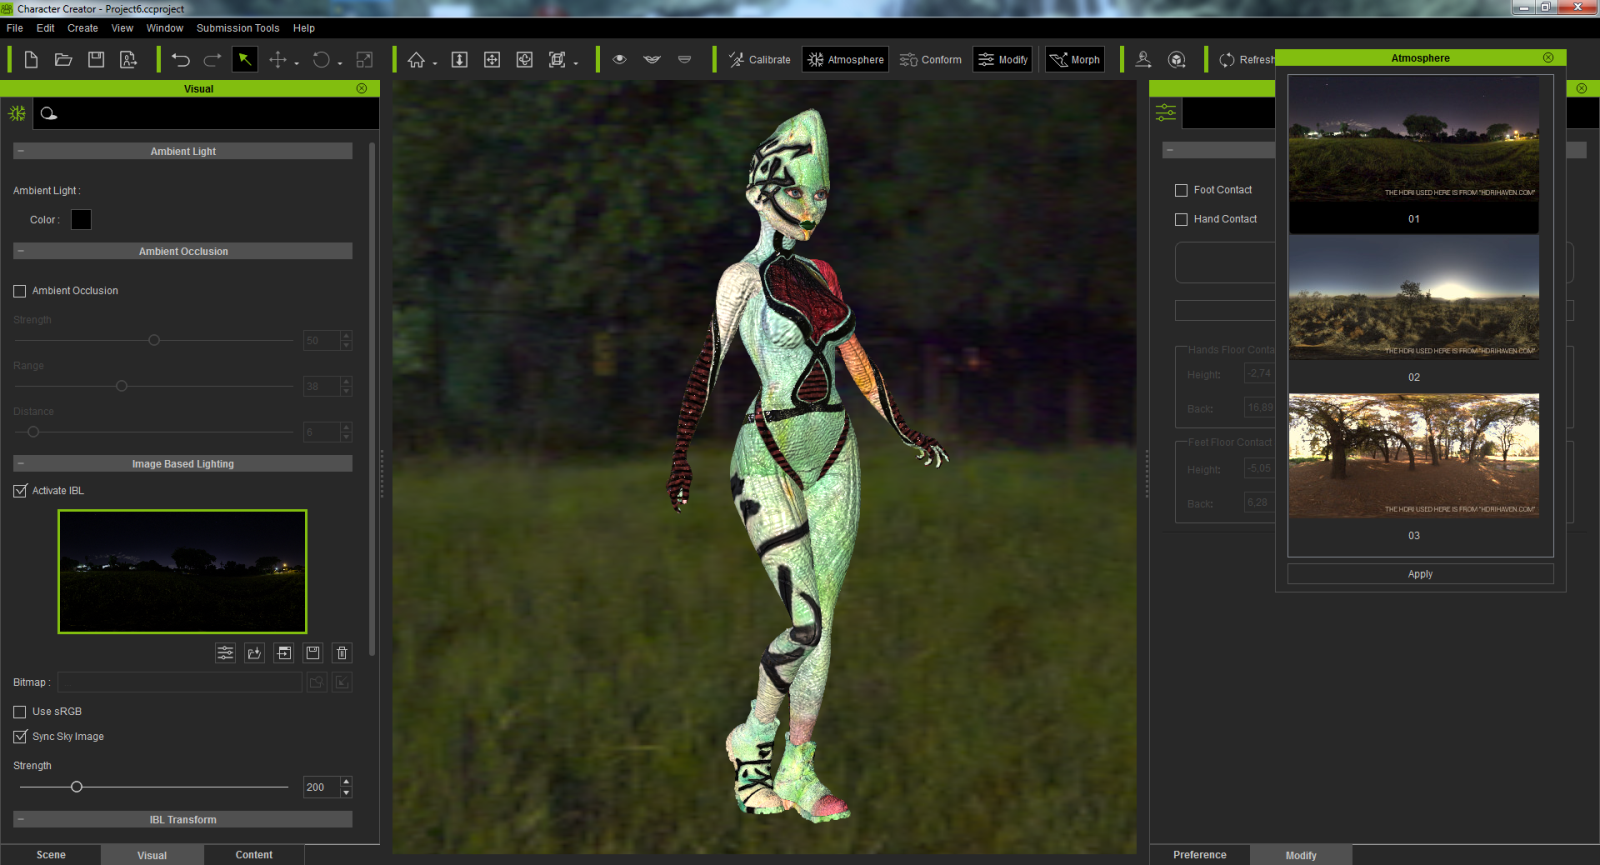
Task: Collapse the Image Based Lighting section header
Action: click(x=183, y=464)
